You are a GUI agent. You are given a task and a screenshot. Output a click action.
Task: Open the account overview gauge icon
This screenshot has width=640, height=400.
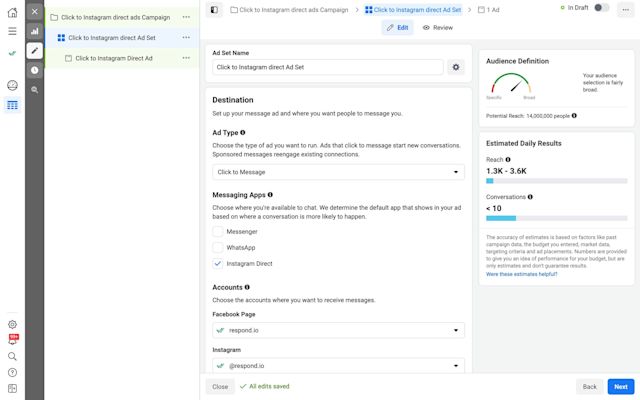coord(12,85)
